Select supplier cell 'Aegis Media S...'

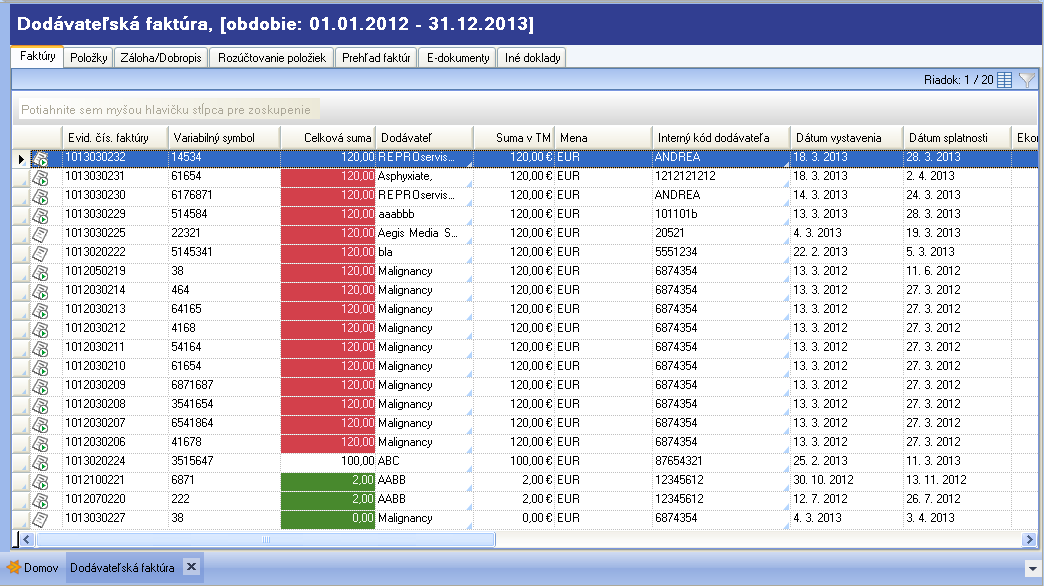point(424,233)
